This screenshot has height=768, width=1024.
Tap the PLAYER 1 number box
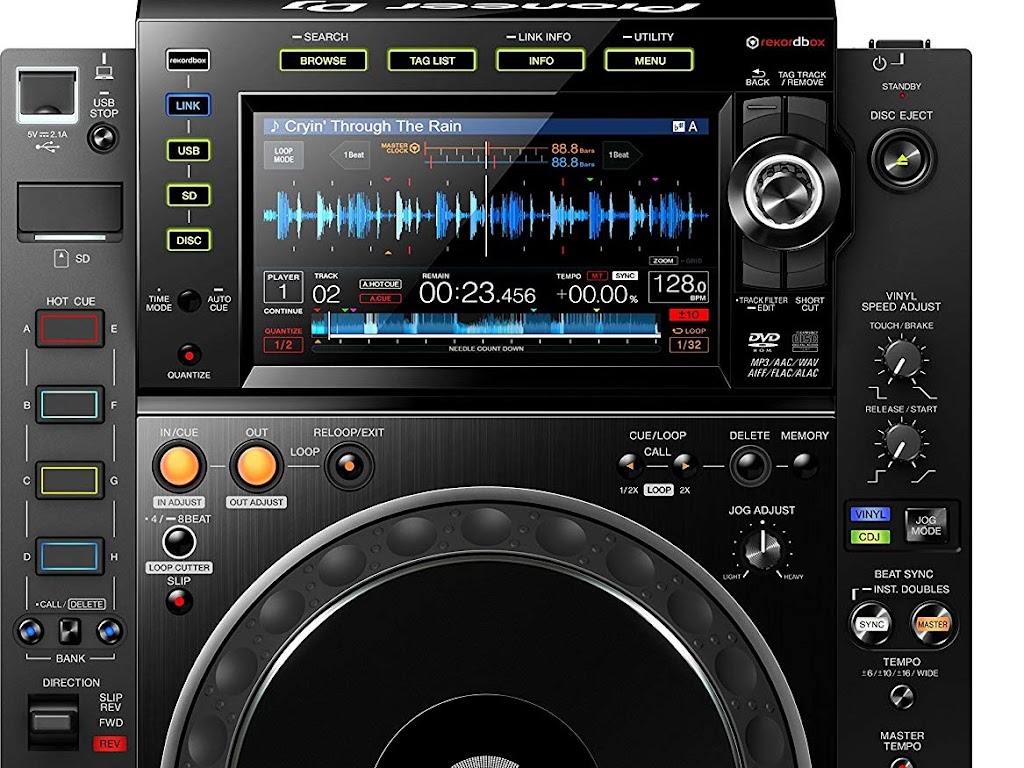[283, 287]
